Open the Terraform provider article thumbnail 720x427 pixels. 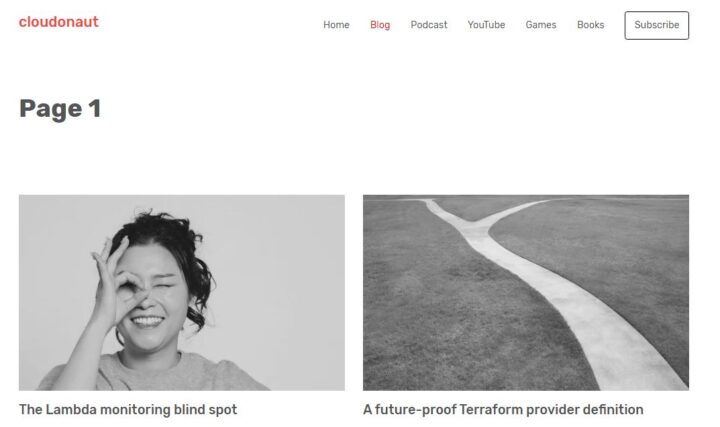click(526, 292)
